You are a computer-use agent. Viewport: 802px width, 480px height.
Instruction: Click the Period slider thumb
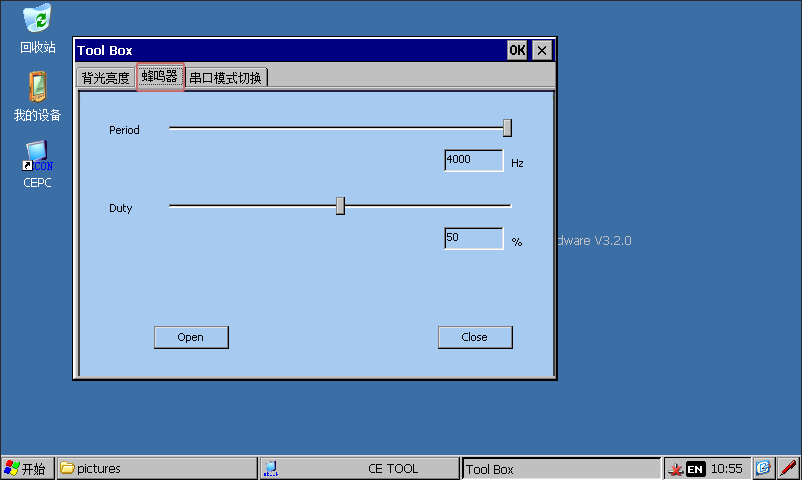click(507, 128)
